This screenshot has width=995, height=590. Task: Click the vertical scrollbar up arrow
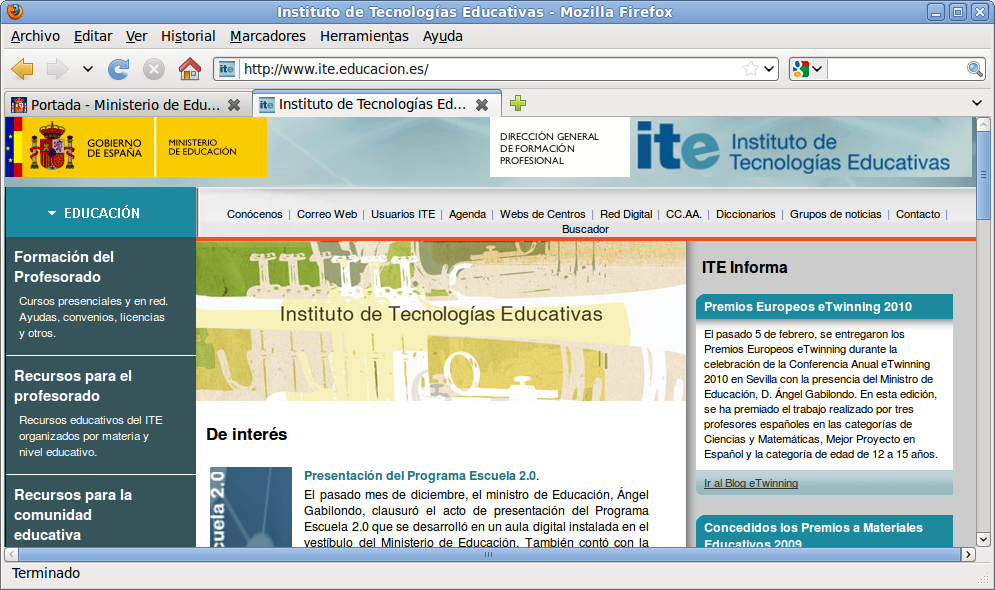(983, 124)
